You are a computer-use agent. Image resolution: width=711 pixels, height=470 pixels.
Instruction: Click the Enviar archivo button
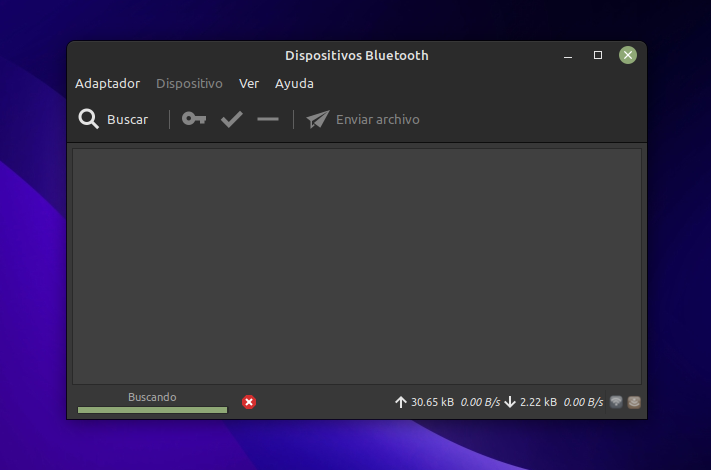pos(363,119)
